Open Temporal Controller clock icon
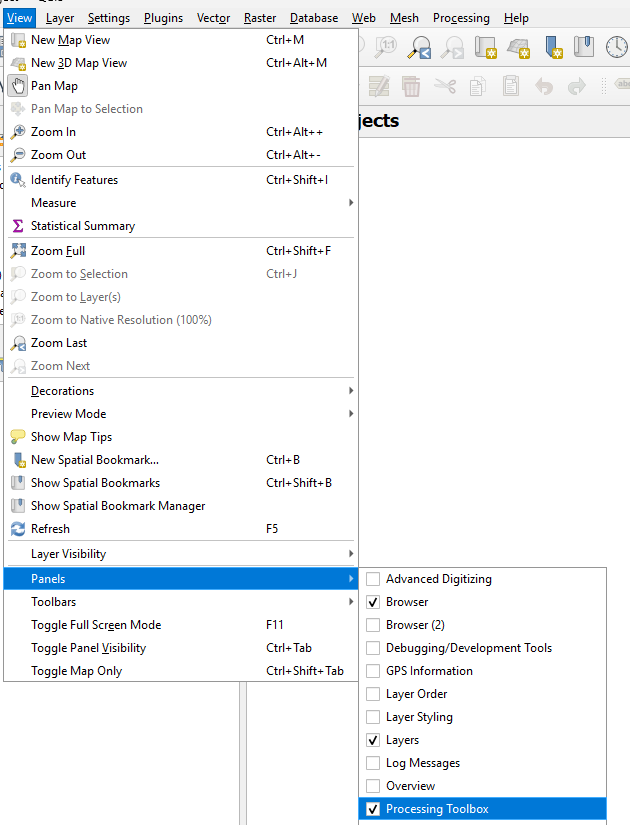Image resolution: width=630 pixels, height=825 pixels. click(616, 47)
